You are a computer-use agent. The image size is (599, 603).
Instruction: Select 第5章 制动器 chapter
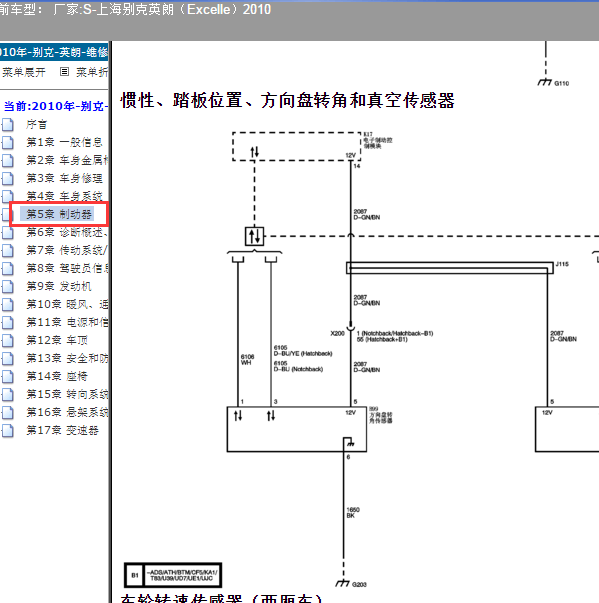(59, 214)
